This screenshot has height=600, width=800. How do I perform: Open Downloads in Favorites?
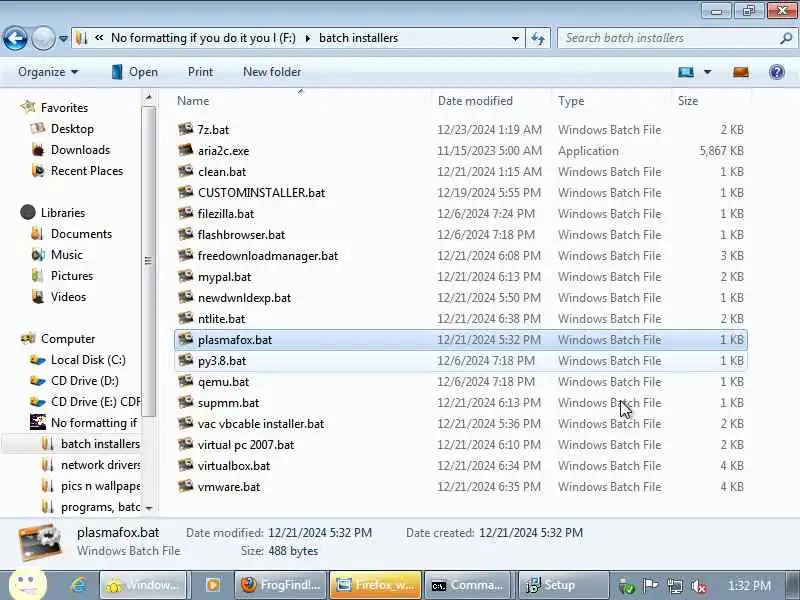click(x=80, y=149)
